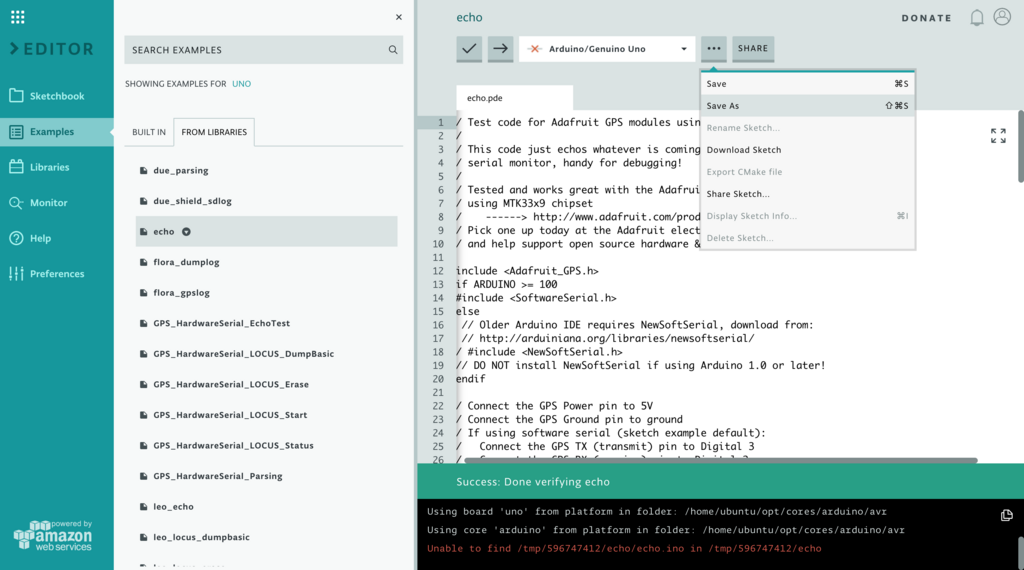Open the Examples sidebar item
Screen dimensions: 1024x570
(x=57, y=132)
